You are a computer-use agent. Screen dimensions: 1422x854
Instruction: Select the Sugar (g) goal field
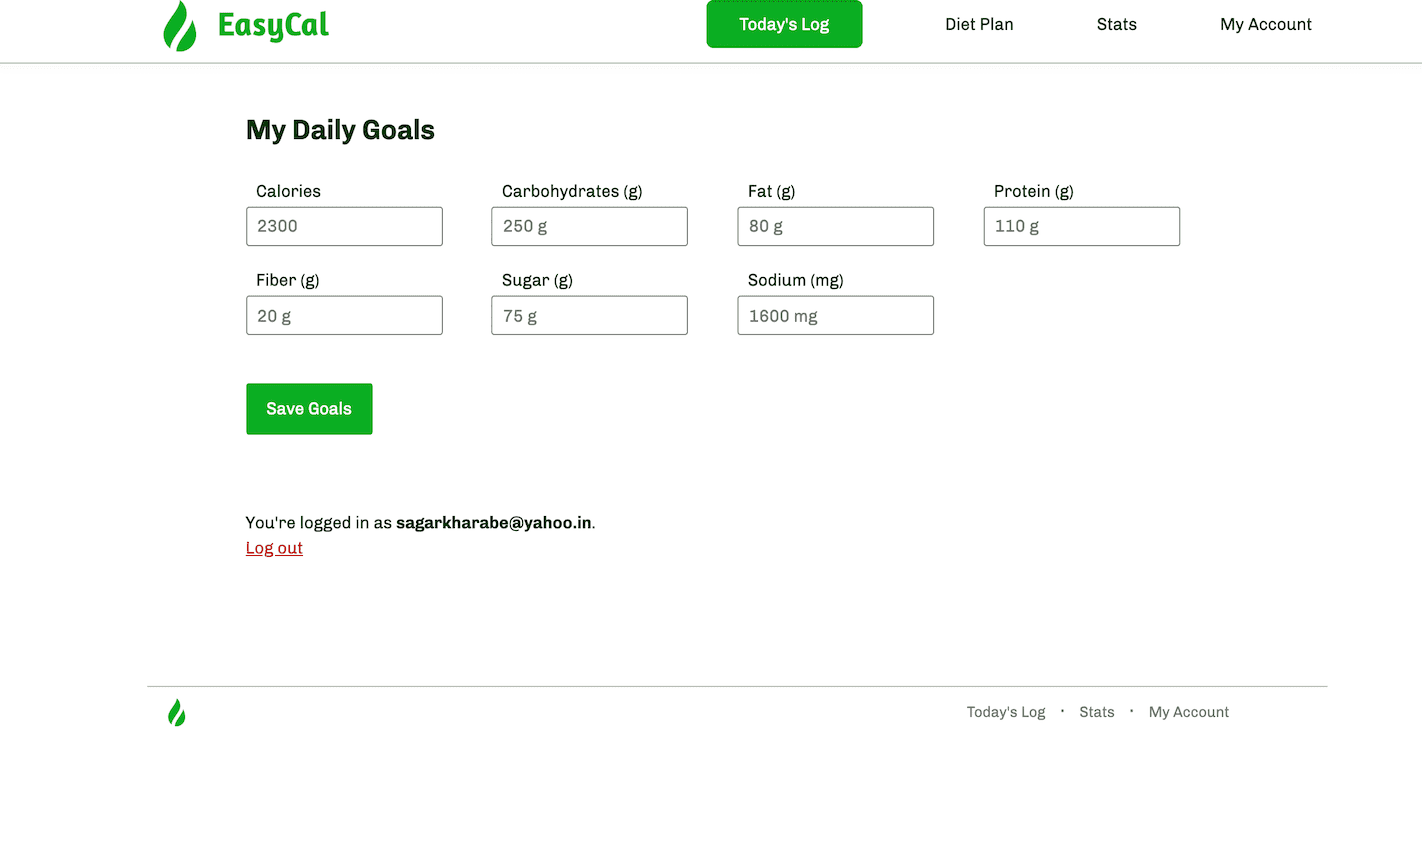tap(589, 315)
